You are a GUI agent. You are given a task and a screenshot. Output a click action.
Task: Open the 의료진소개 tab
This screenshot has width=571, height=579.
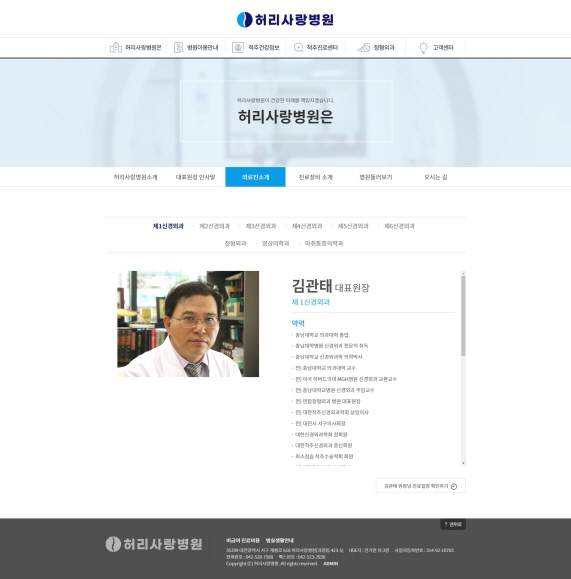pos(255,177)
